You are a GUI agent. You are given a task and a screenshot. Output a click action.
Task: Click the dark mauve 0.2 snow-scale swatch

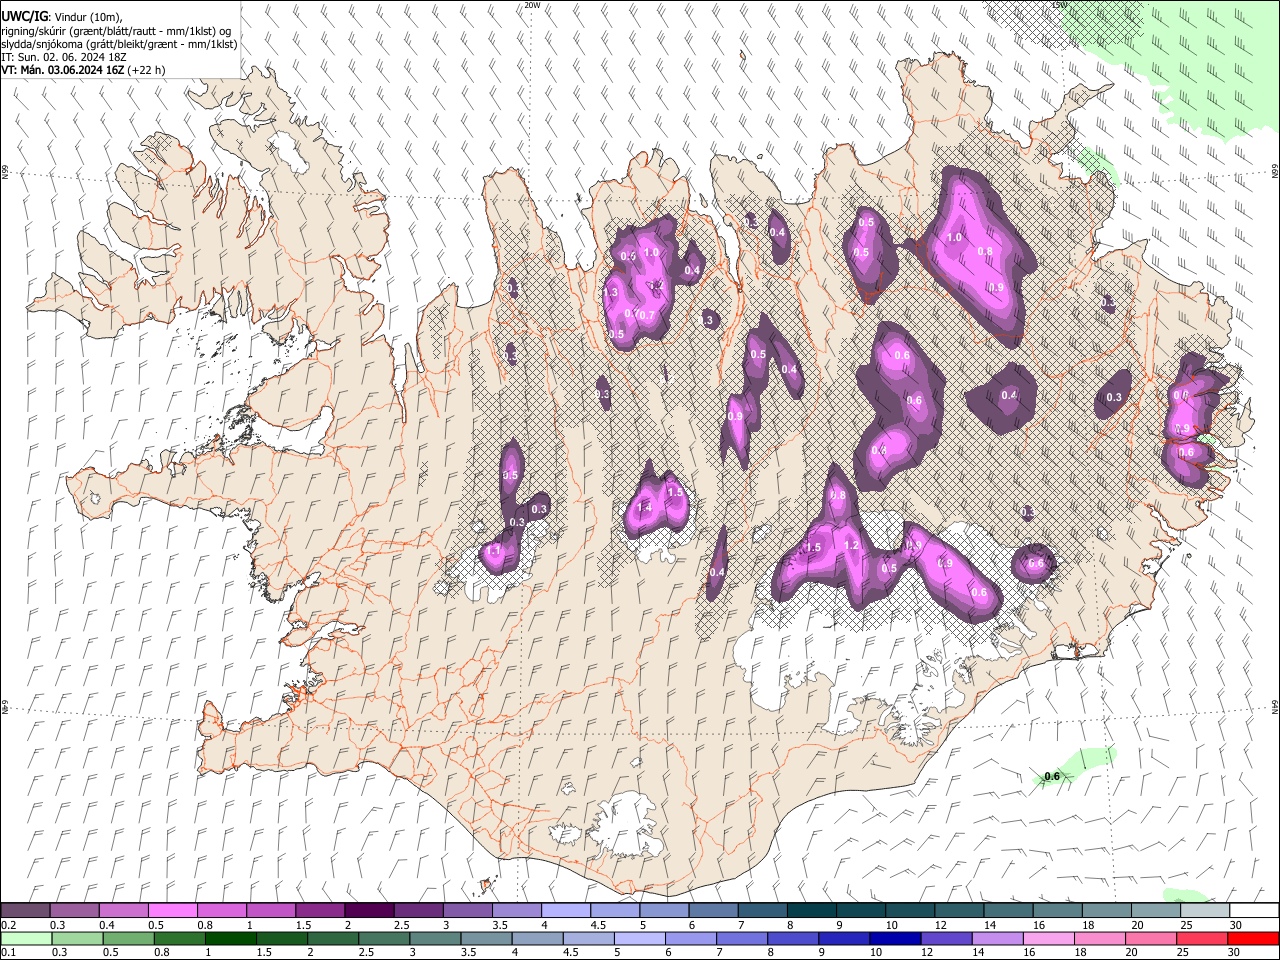[26, 911]
